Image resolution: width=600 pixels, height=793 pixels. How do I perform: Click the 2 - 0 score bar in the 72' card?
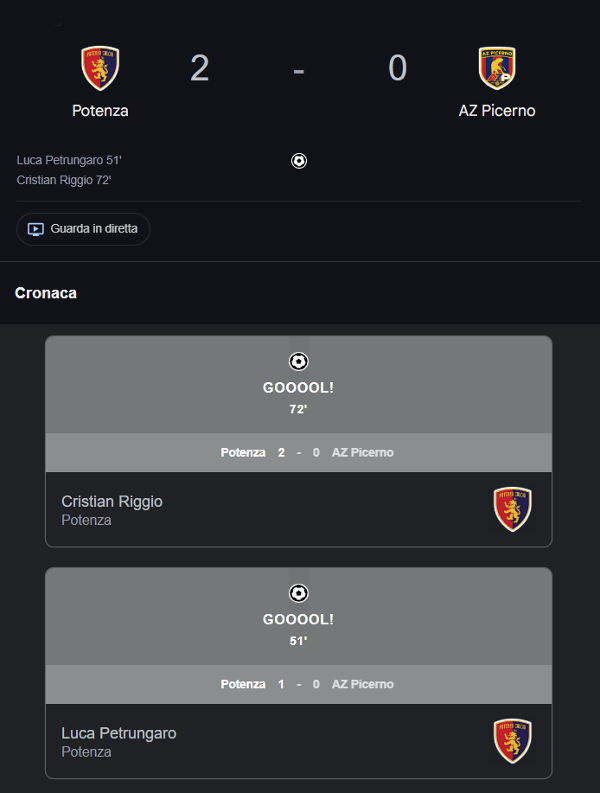coord(298,453)
